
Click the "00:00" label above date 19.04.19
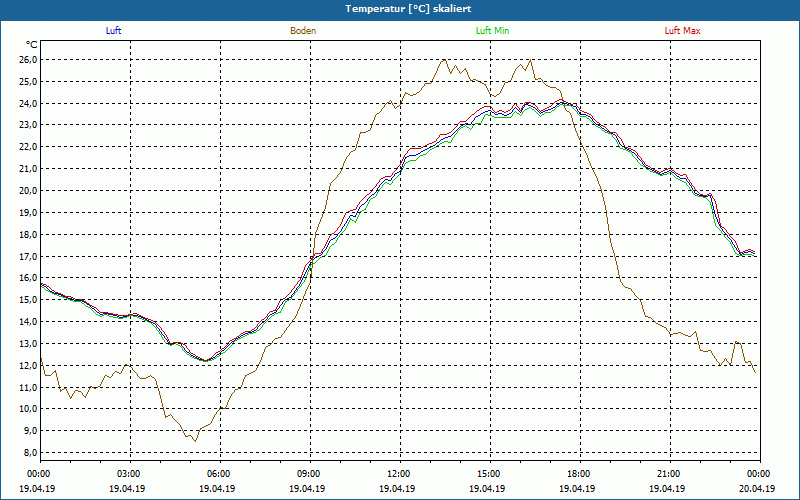(x=38, y=474)
